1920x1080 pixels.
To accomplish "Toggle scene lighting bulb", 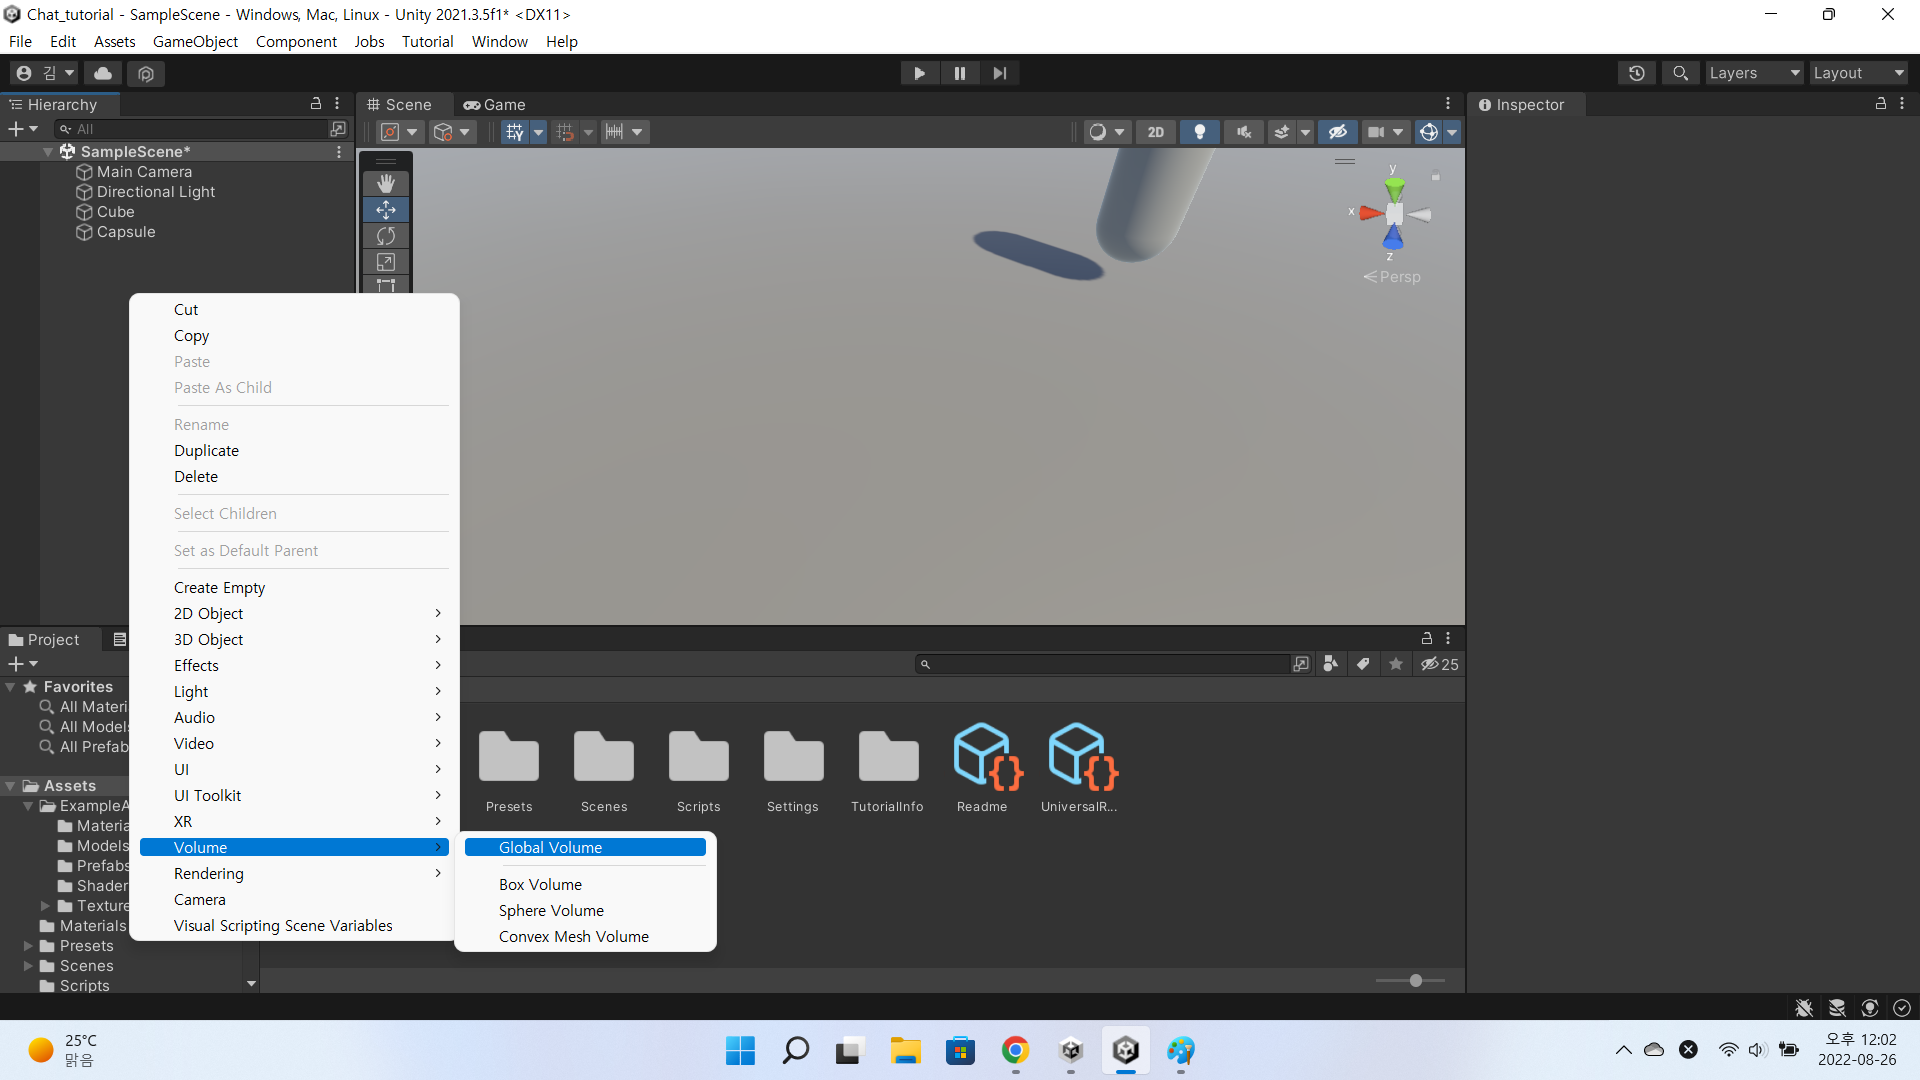I will [1200, 132].
